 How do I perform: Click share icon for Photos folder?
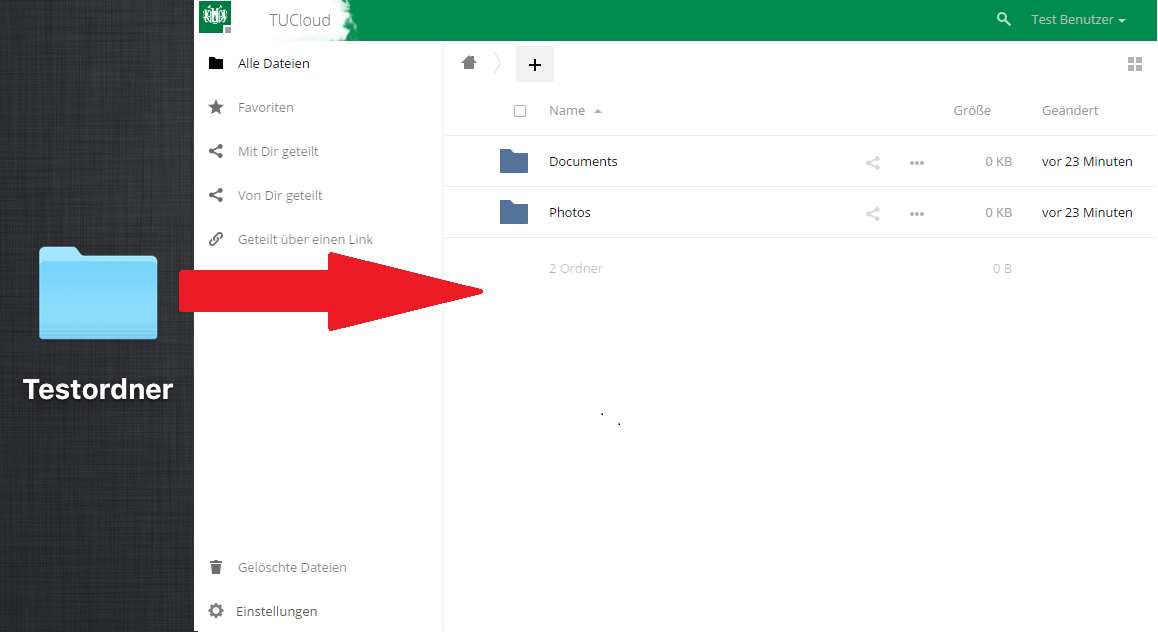[873, 213]
